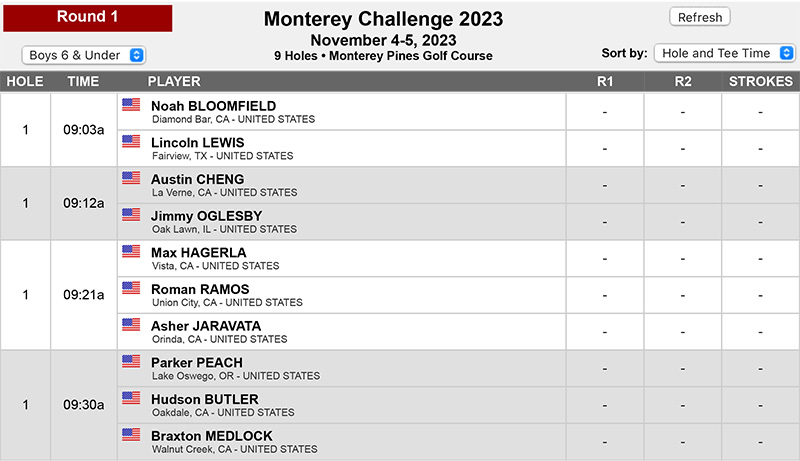Click the R1 column header
This screenshot has height=461, width=800.
605,82
